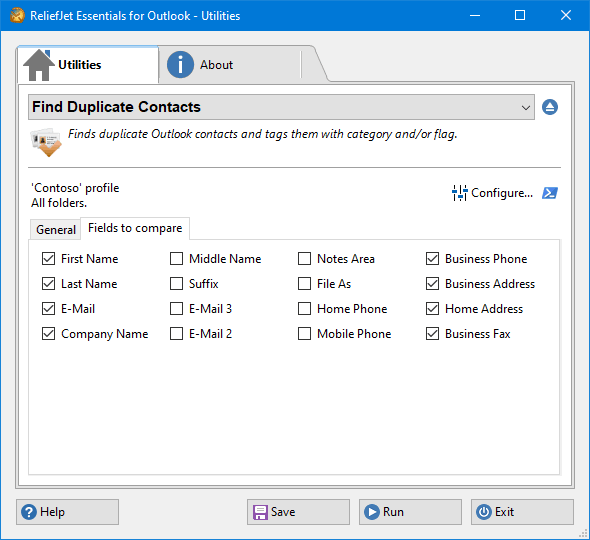Disable the Business Fax checkbox
The width and height of the screenshot is (590, 540).
432,334
